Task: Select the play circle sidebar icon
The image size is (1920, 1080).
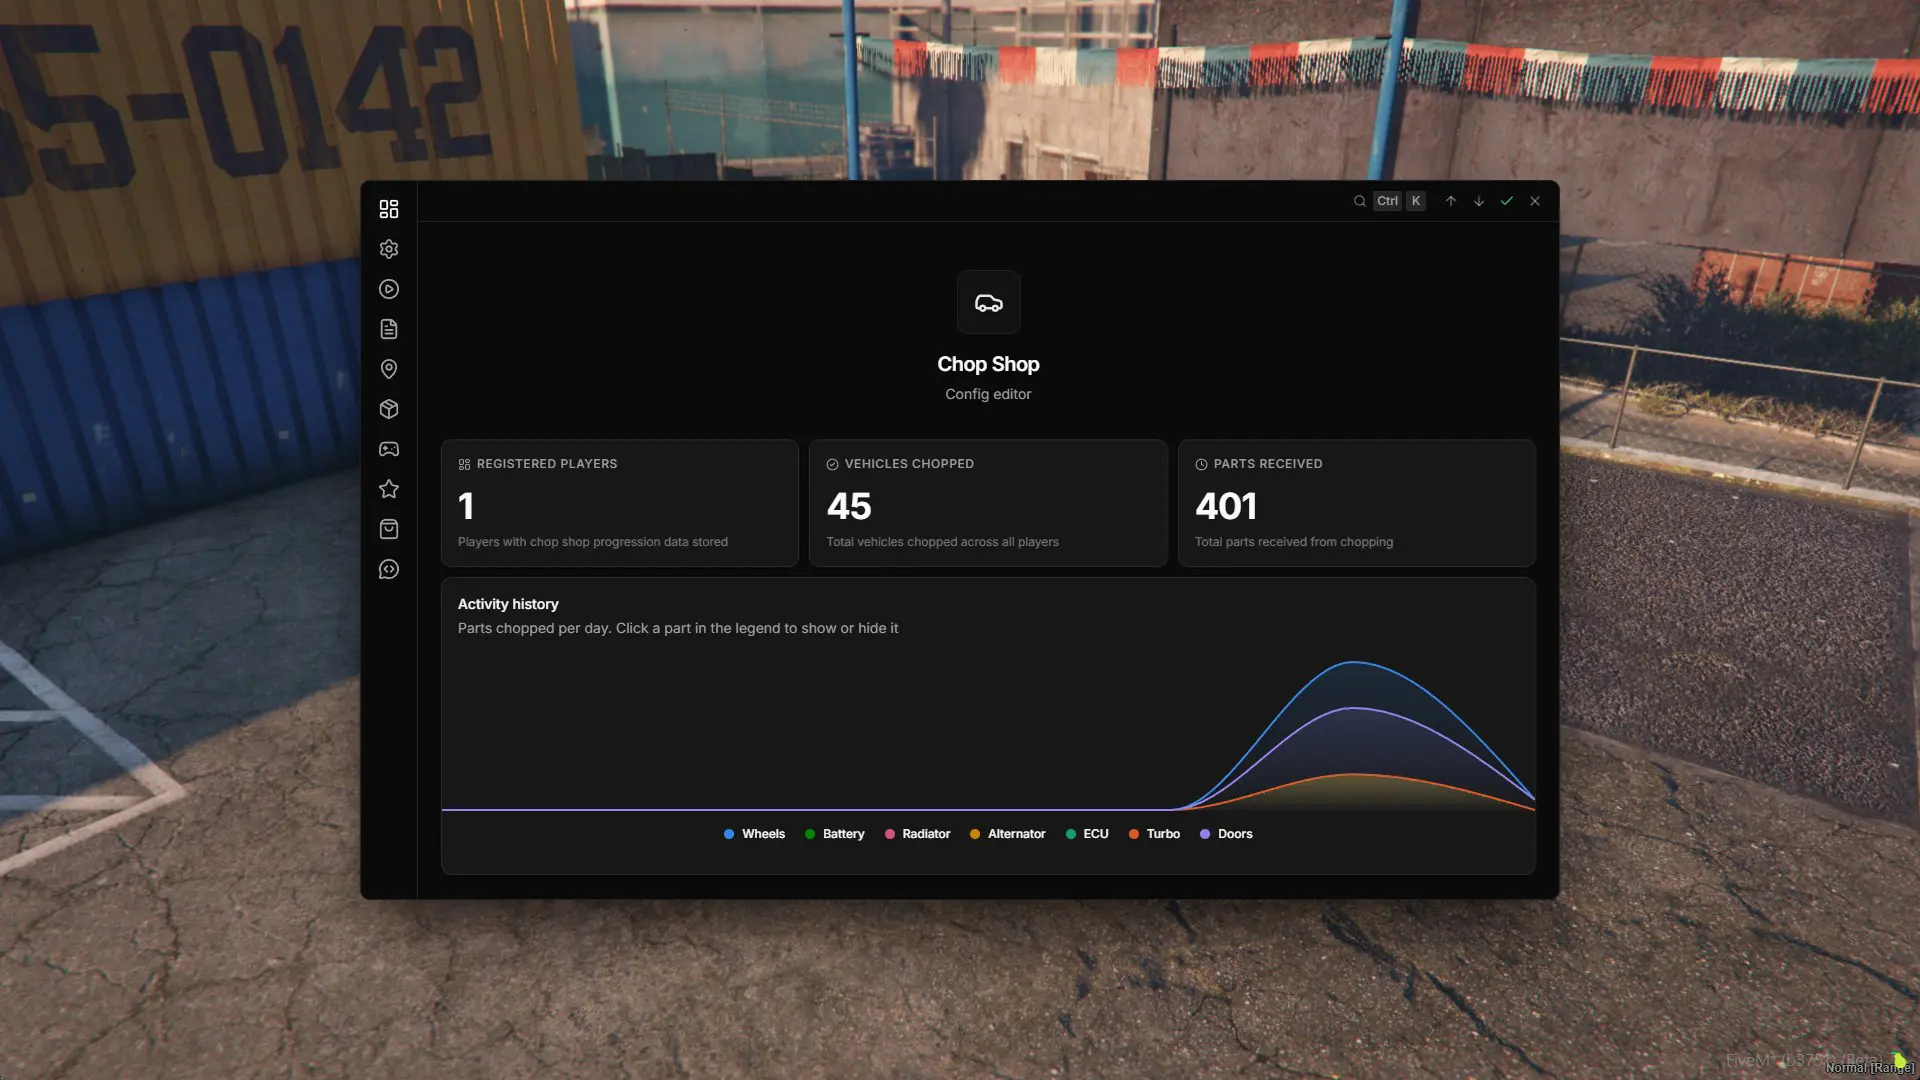Action: [389, 289]
